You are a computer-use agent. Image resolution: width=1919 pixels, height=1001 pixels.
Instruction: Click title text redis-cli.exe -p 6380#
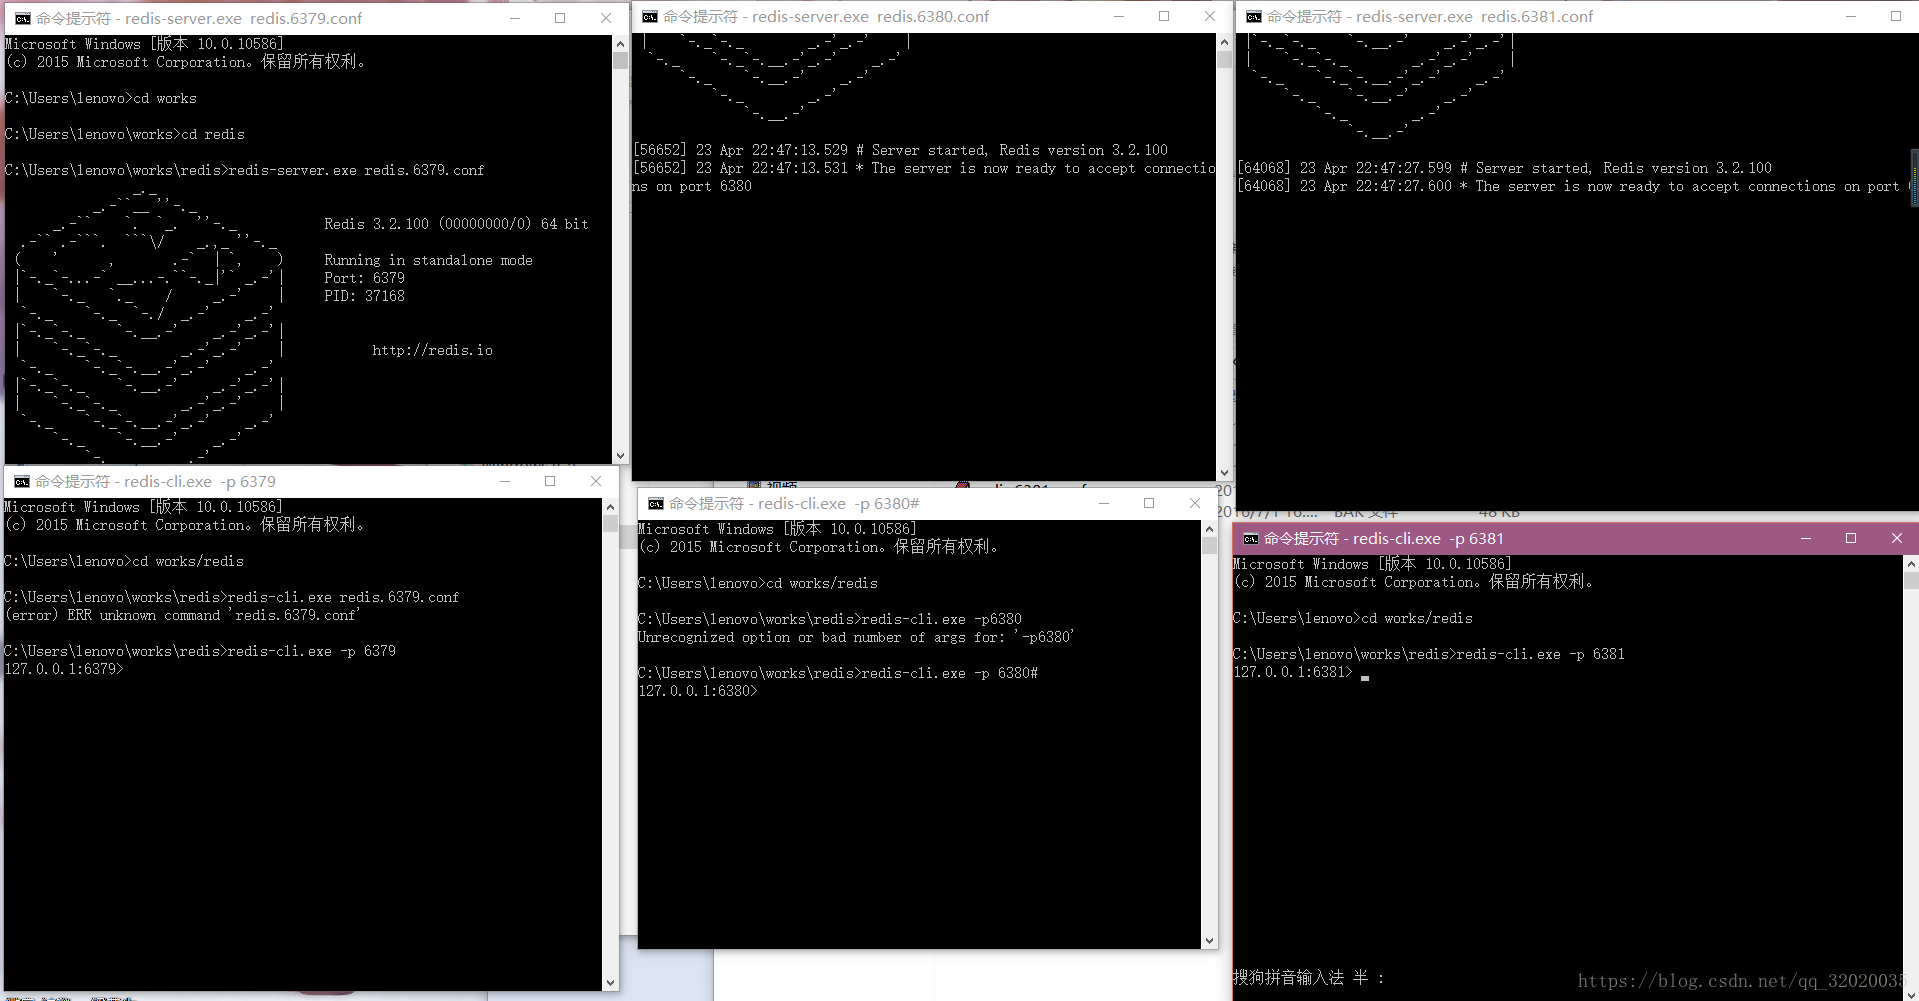click(x=794, y=503)
